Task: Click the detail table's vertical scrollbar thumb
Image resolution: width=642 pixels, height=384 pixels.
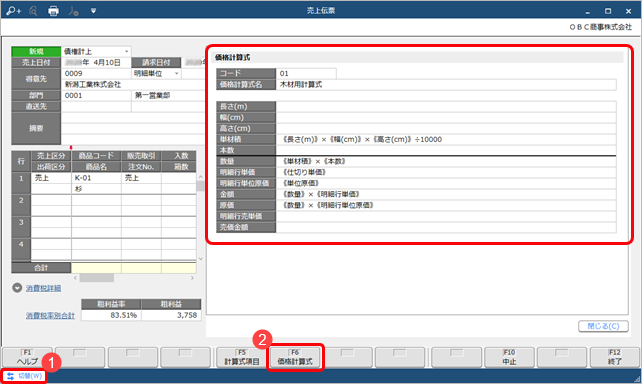Action: click(200, 186)
